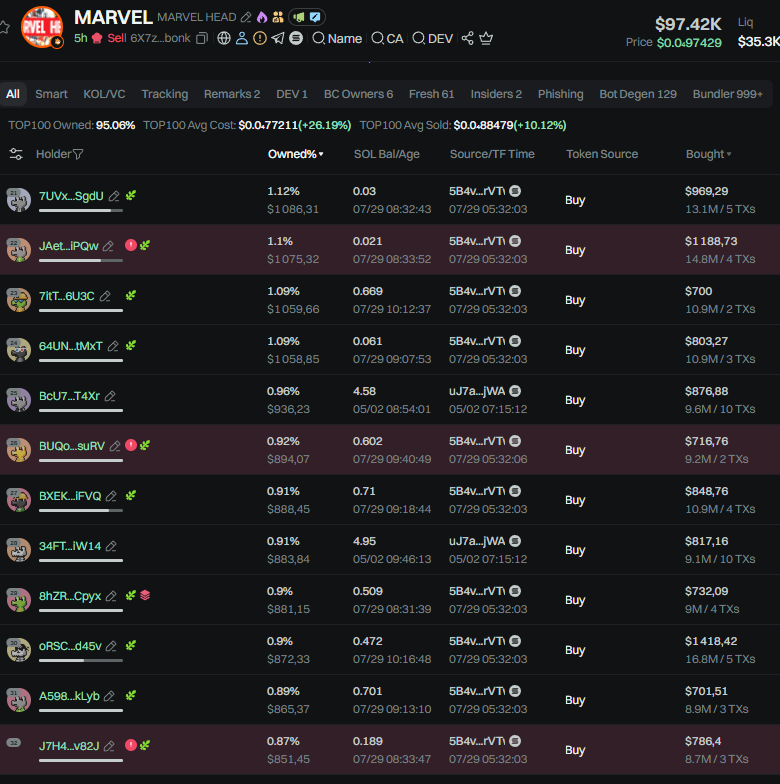Click the yellow warning circle icon in header

(260, 38)
